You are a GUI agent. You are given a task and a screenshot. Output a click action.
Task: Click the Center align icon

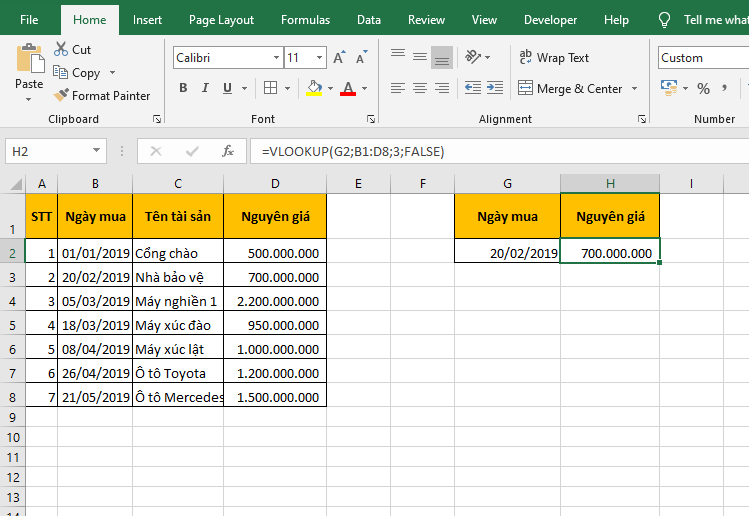click(x=421, y=89)
